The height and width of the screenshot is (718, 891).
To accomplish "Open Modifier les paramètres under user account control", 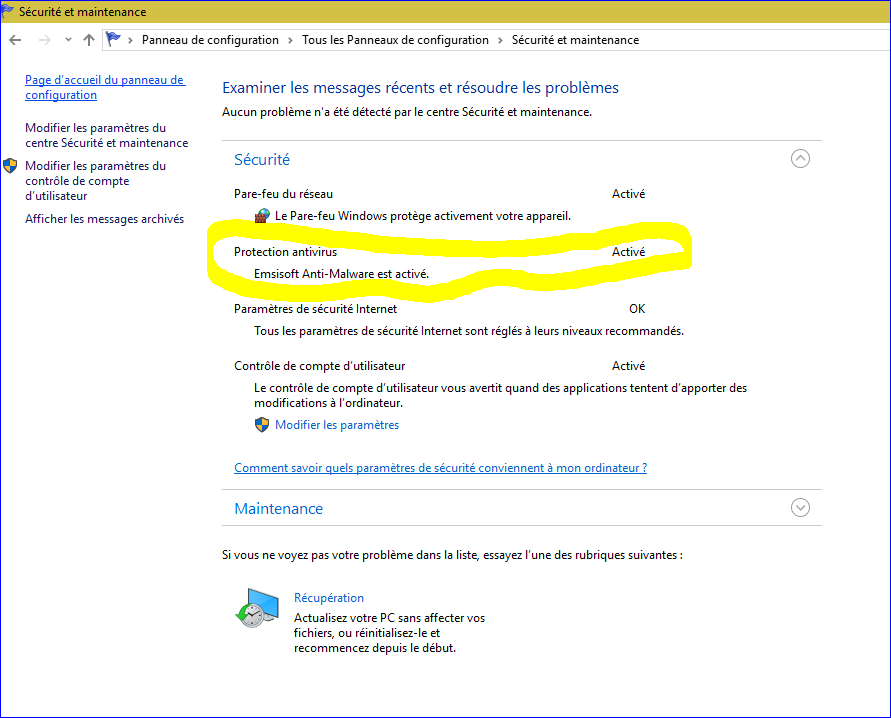I will tap(337, 425).
